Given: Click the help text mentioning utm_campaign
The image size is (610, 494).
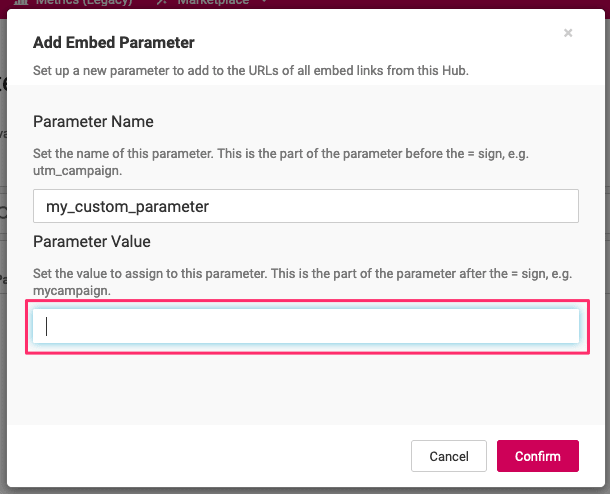Looking at the screenshot, I should coord(281,162).
